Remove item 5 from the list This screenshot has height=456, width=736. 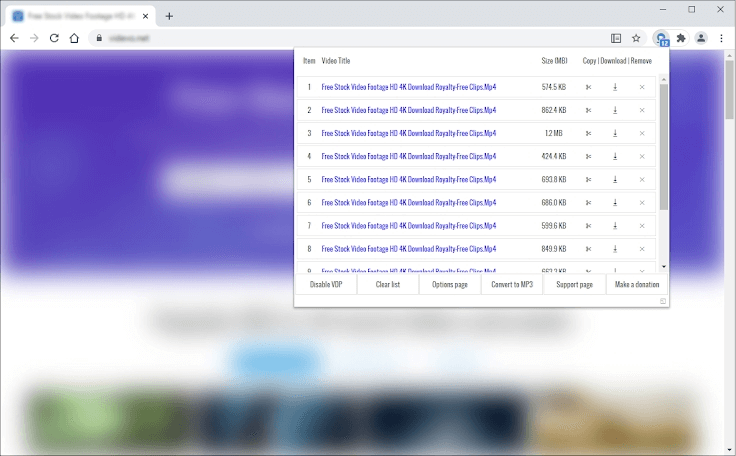642,179
